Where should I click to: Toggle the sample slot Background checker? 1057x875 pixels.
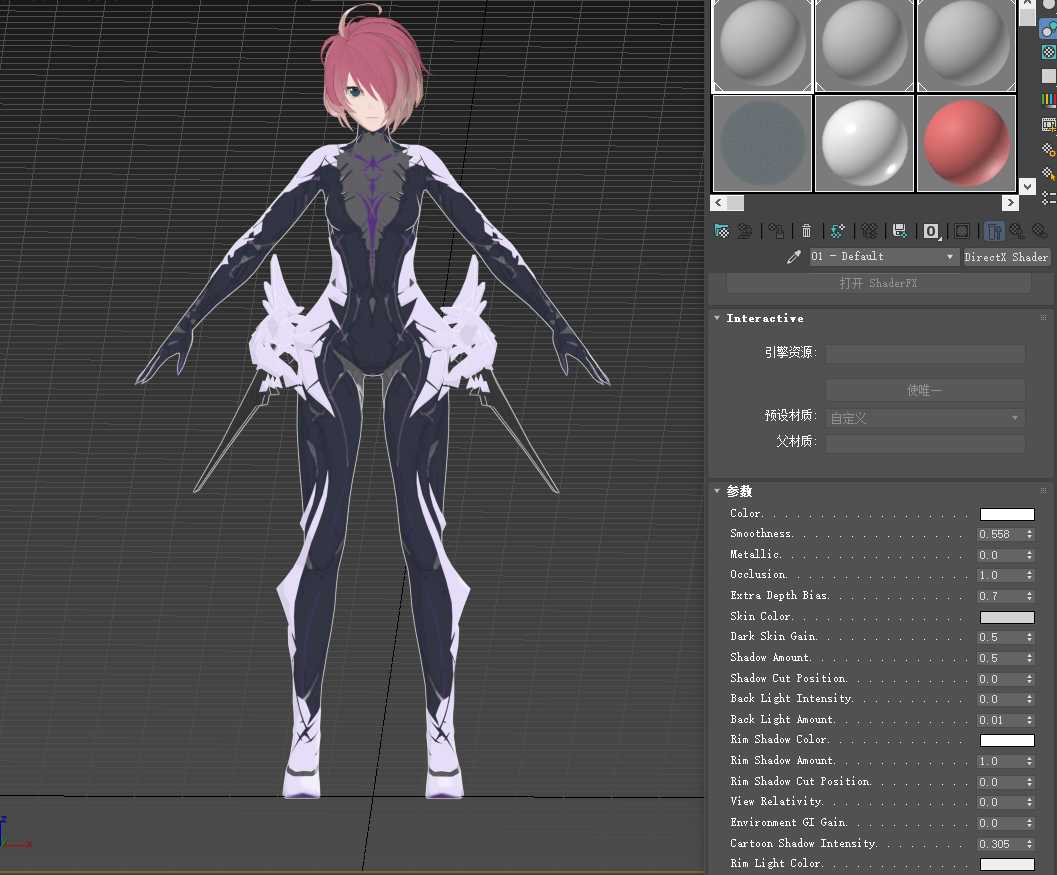point(1048,52)
